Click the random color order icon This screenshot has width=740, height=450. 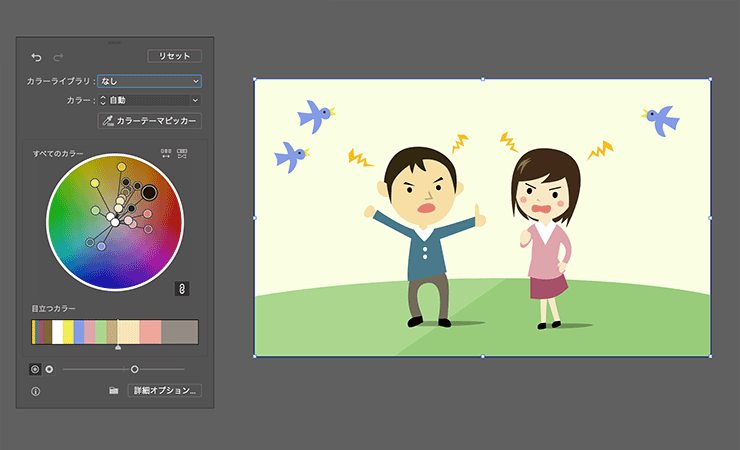pyautogui.click(x=166, y=153)
